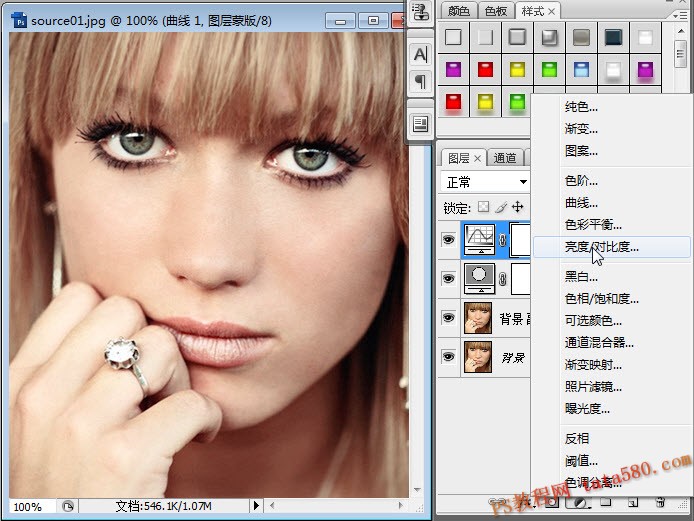The height and width of the screenshot is (521, 694).
Task: Toggle mask link on hue/saturation layer
Action: tap(503, 279)
